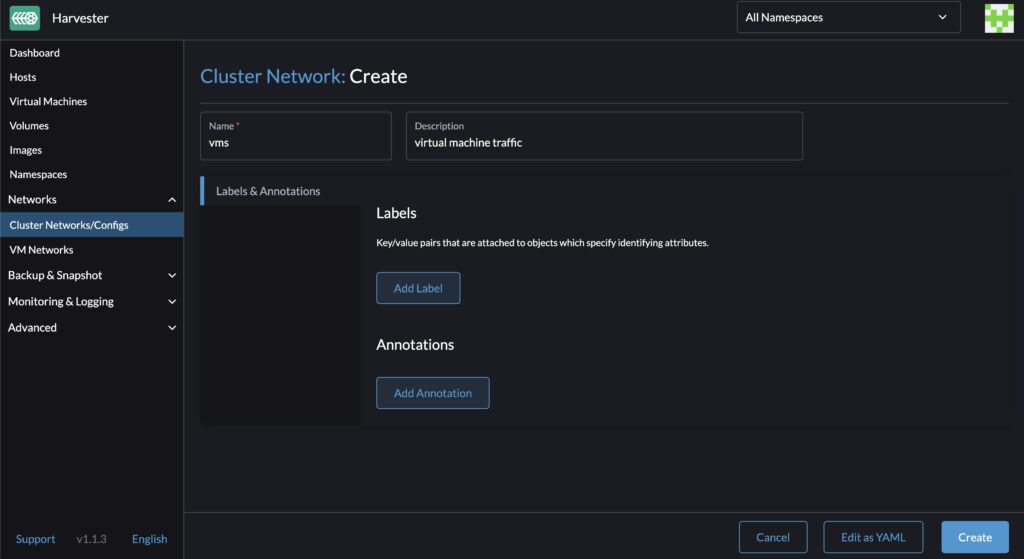Click the Create button
Viewport: 1024px width, 559px height.
click(x=974, y=537)
